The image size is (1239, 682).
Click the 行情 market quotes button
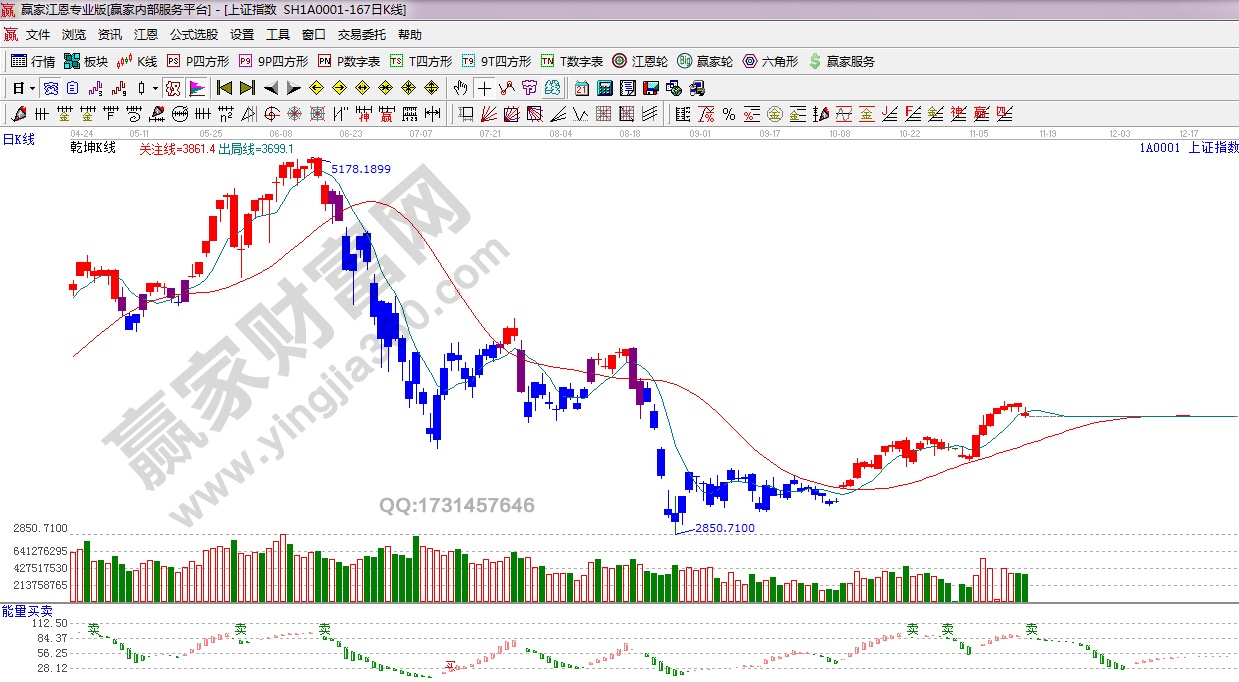33,61
